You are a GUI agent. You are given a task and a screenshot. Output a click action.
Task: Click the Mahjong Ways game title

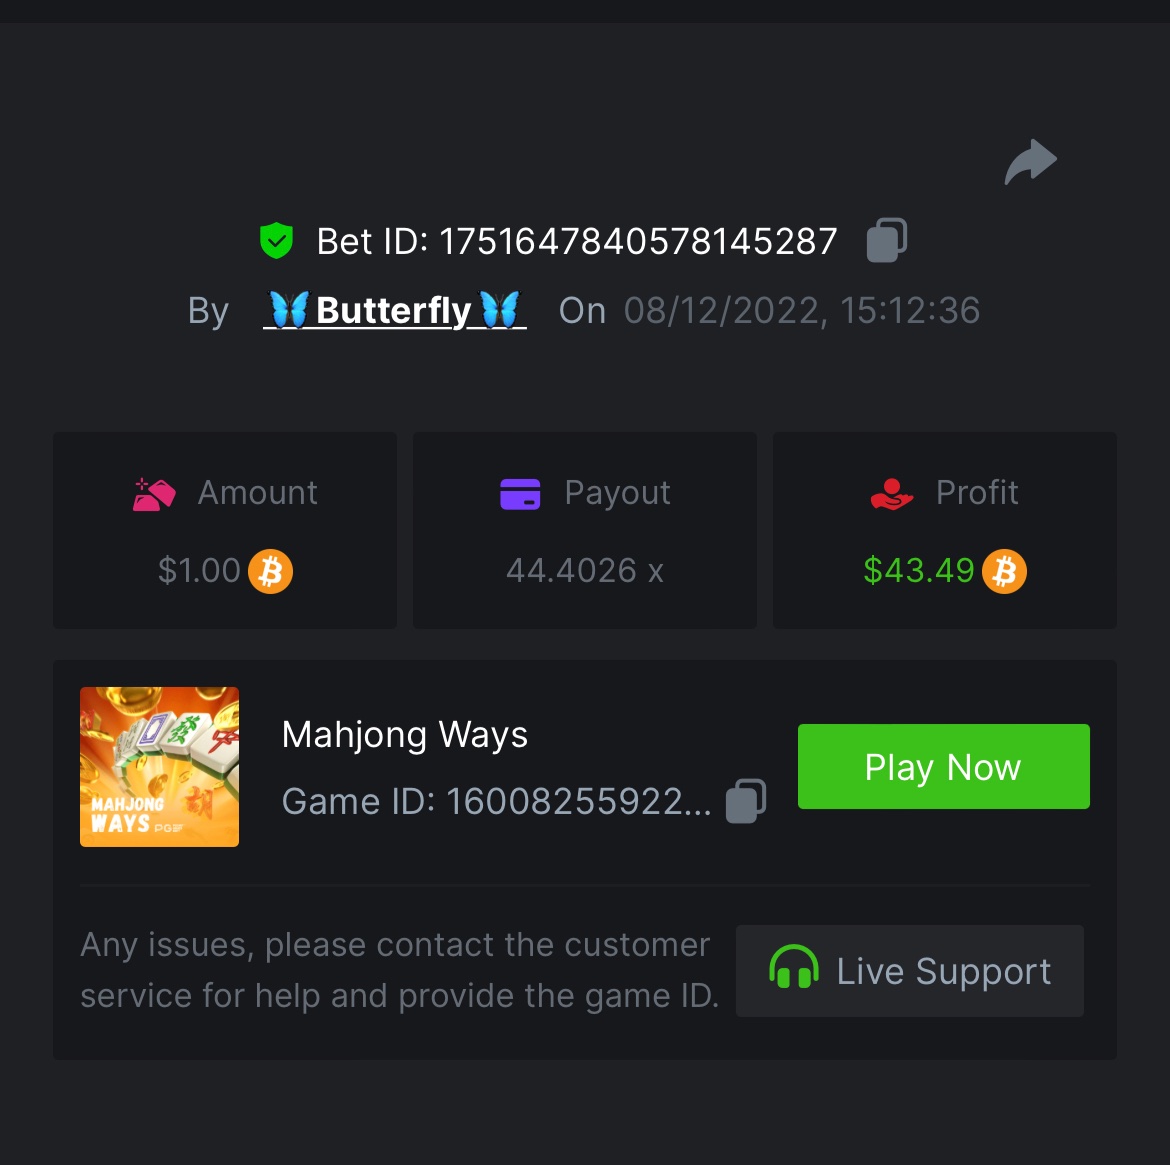[405, 735]
